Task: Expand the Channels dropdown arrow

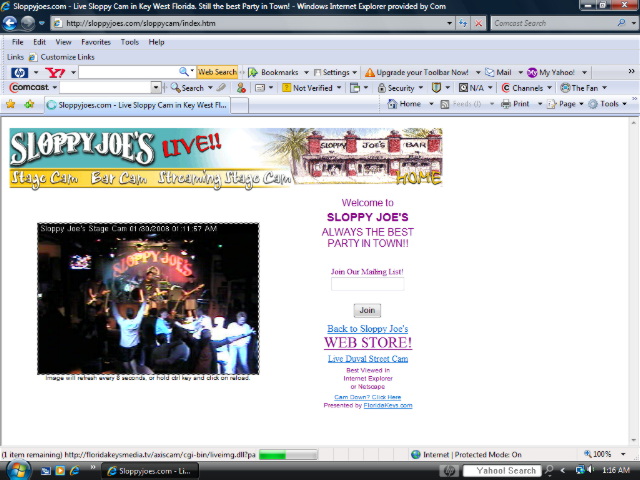Action: pyautogui.click(x=549, y=88)
